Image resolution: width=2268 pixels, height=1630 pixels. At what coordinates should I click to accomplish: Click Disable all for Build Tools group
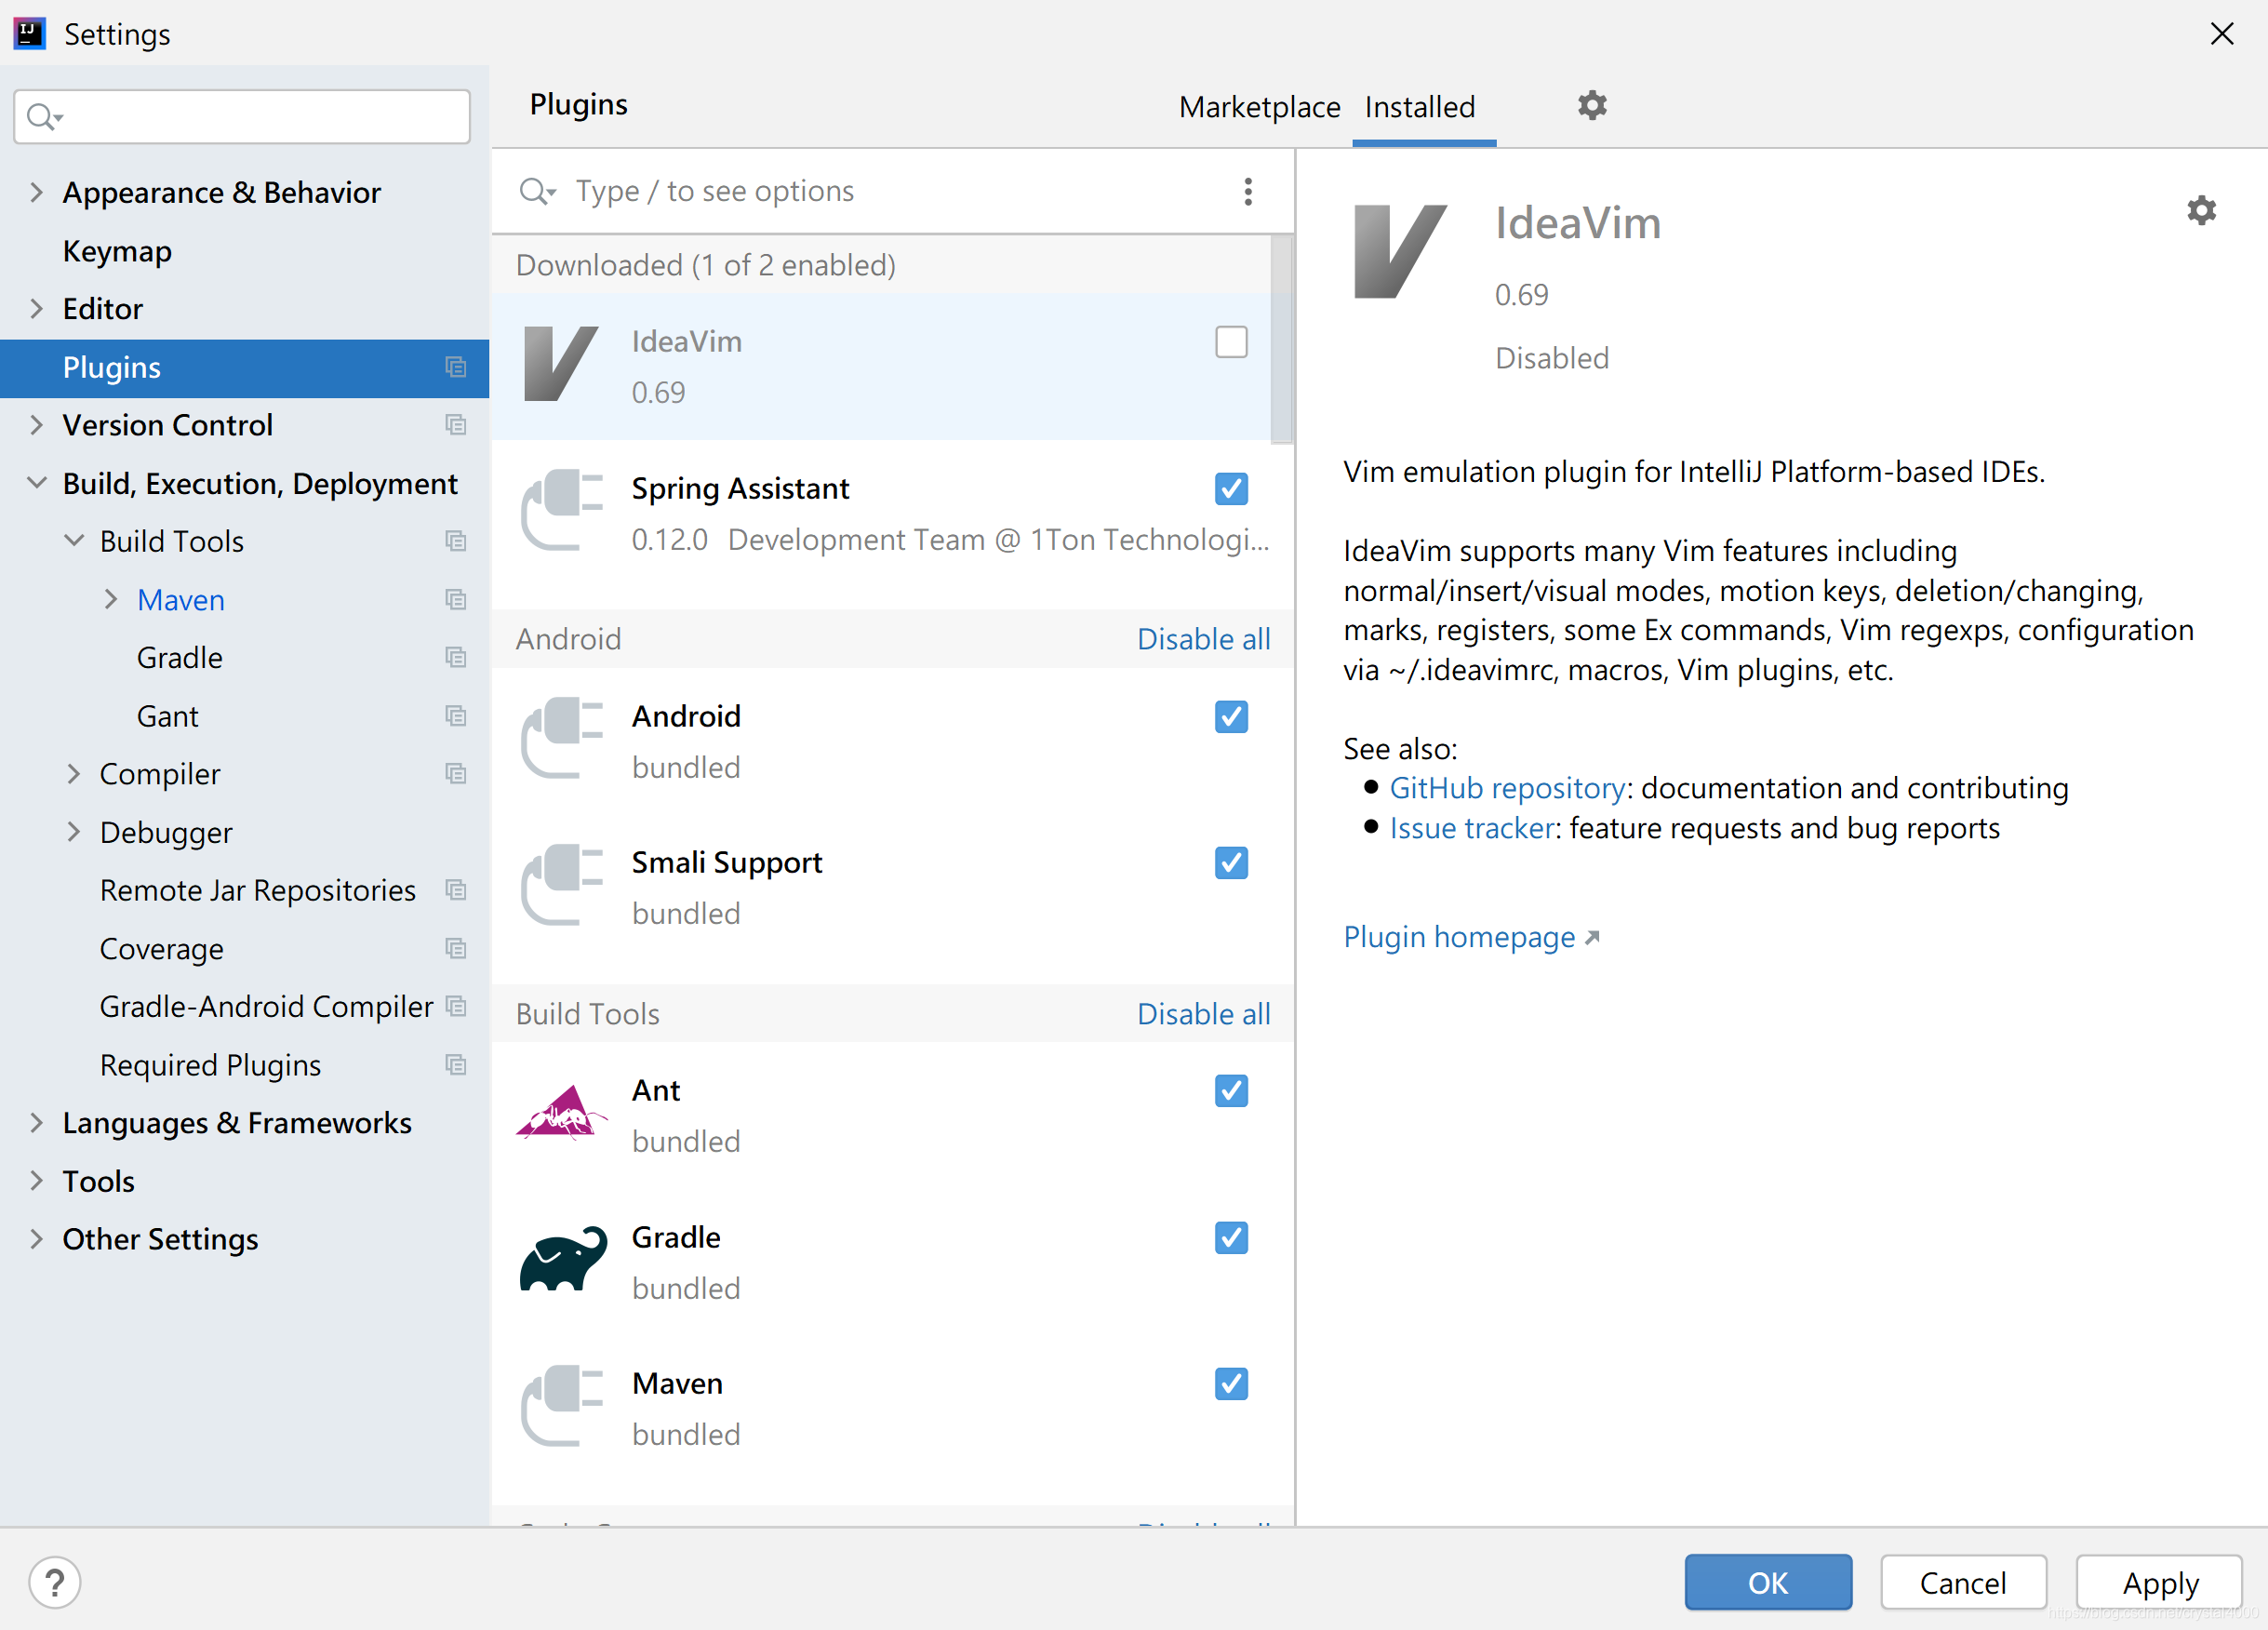pos(1203,1014)
